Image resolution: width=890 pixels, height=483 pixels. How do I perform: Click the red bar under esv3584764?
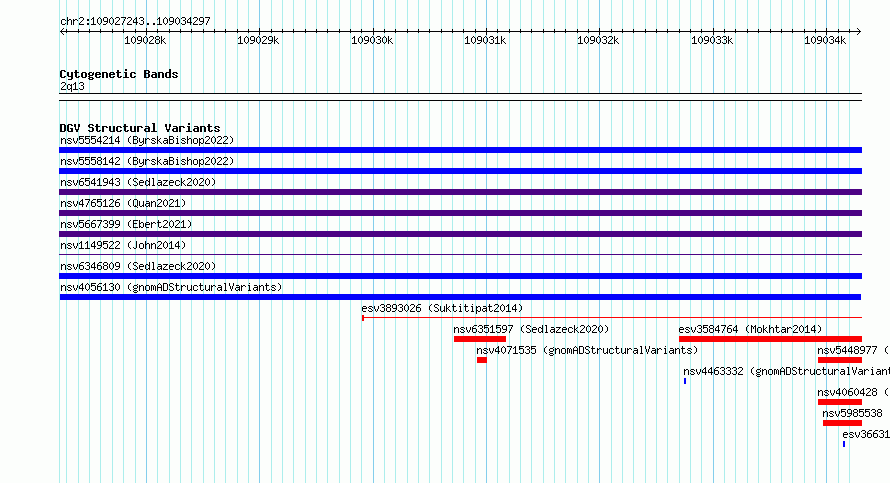(770, 339)
